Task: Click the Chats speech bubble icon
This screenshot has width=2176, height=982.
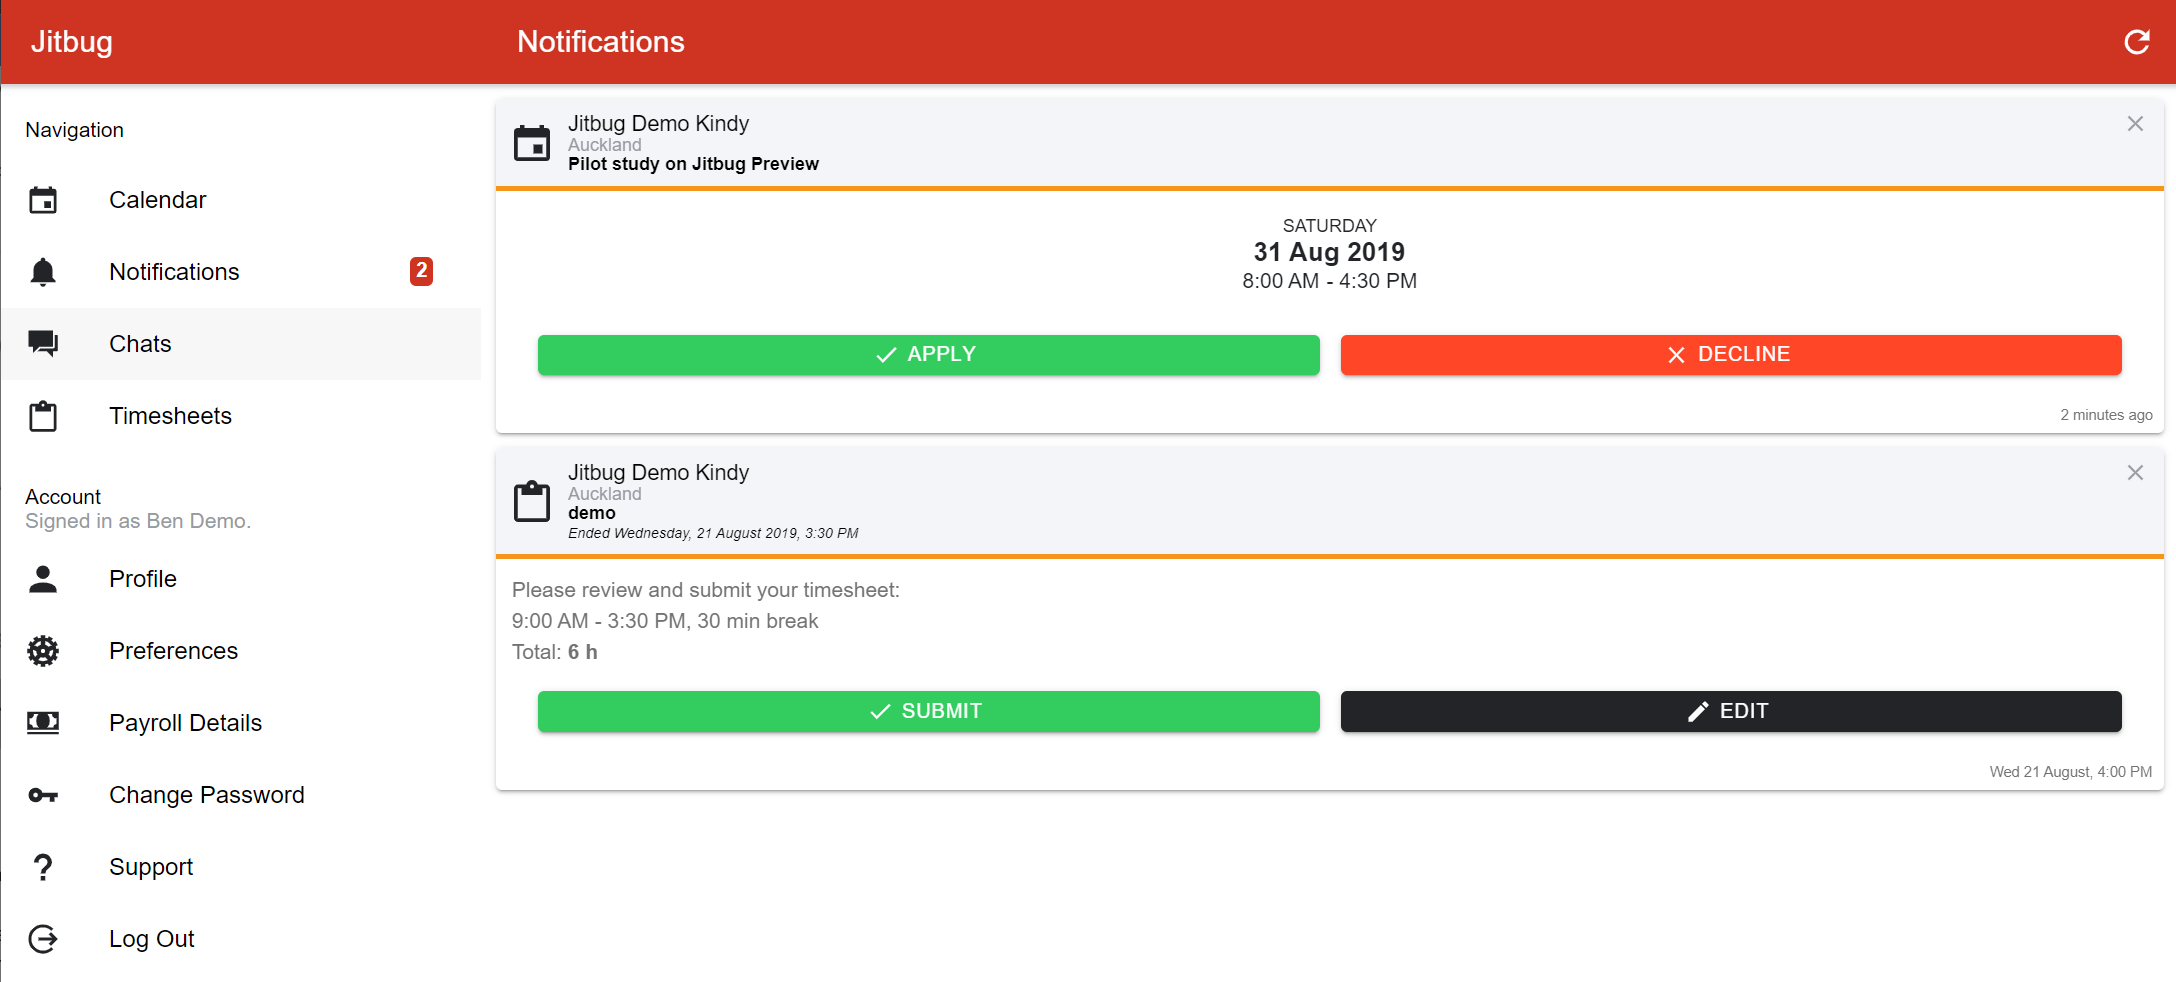Action: [x=43, y=344]
